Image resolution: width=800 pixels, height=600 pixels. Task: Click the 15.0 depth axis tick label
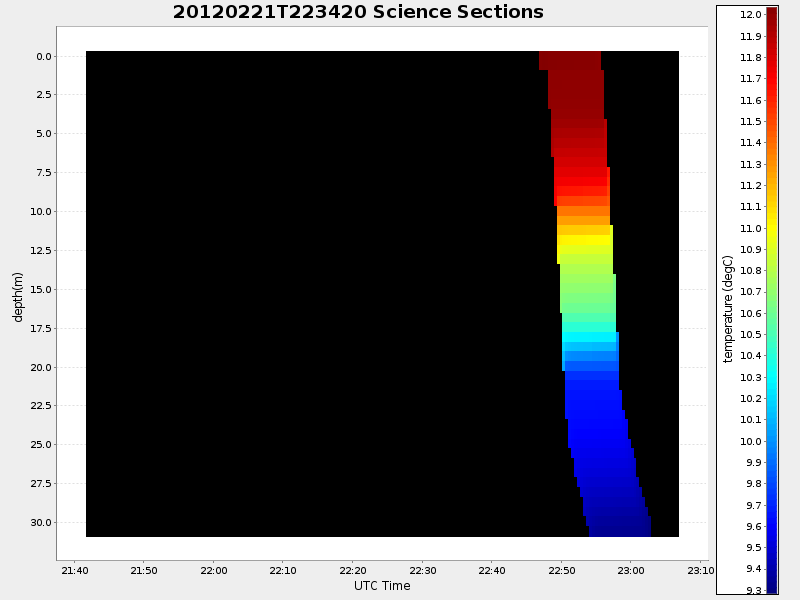(x=38, y=289)
